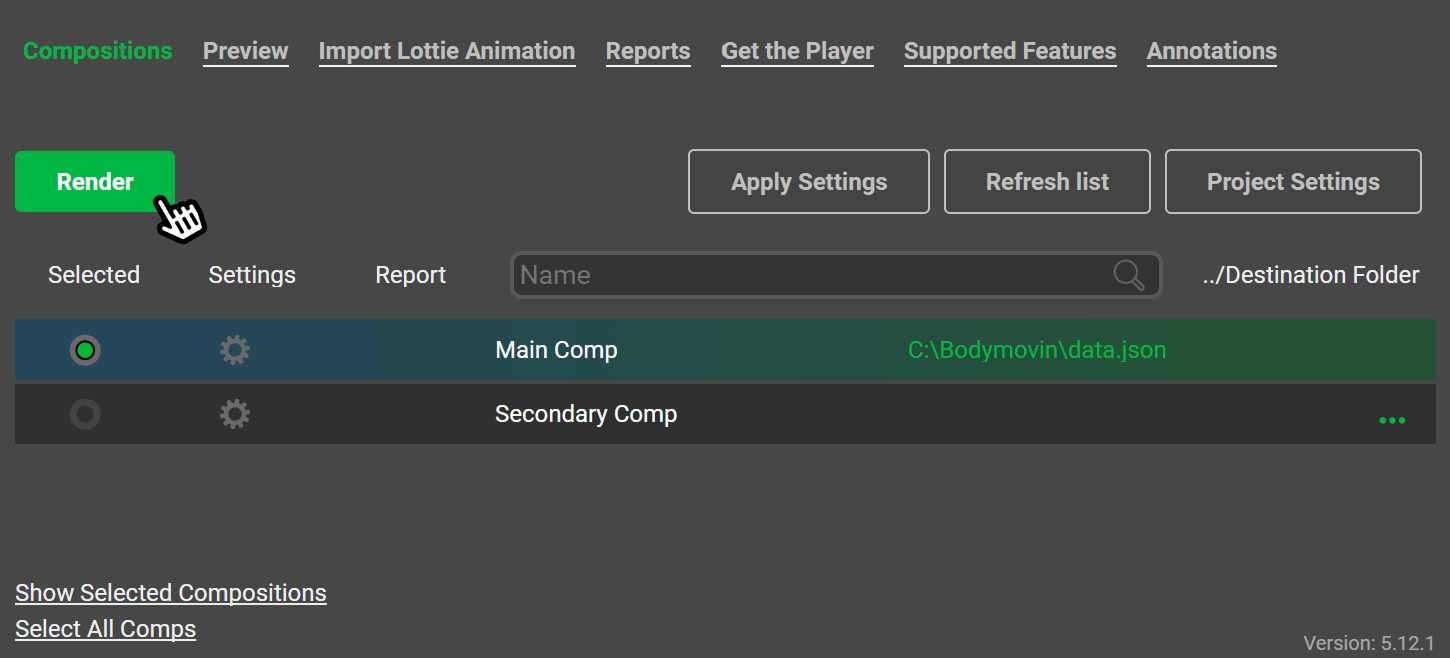Open Import Lottie Animation tab
Viewport: 1450px width, 658px height.
pyautogui.click(x=447, y=51)
